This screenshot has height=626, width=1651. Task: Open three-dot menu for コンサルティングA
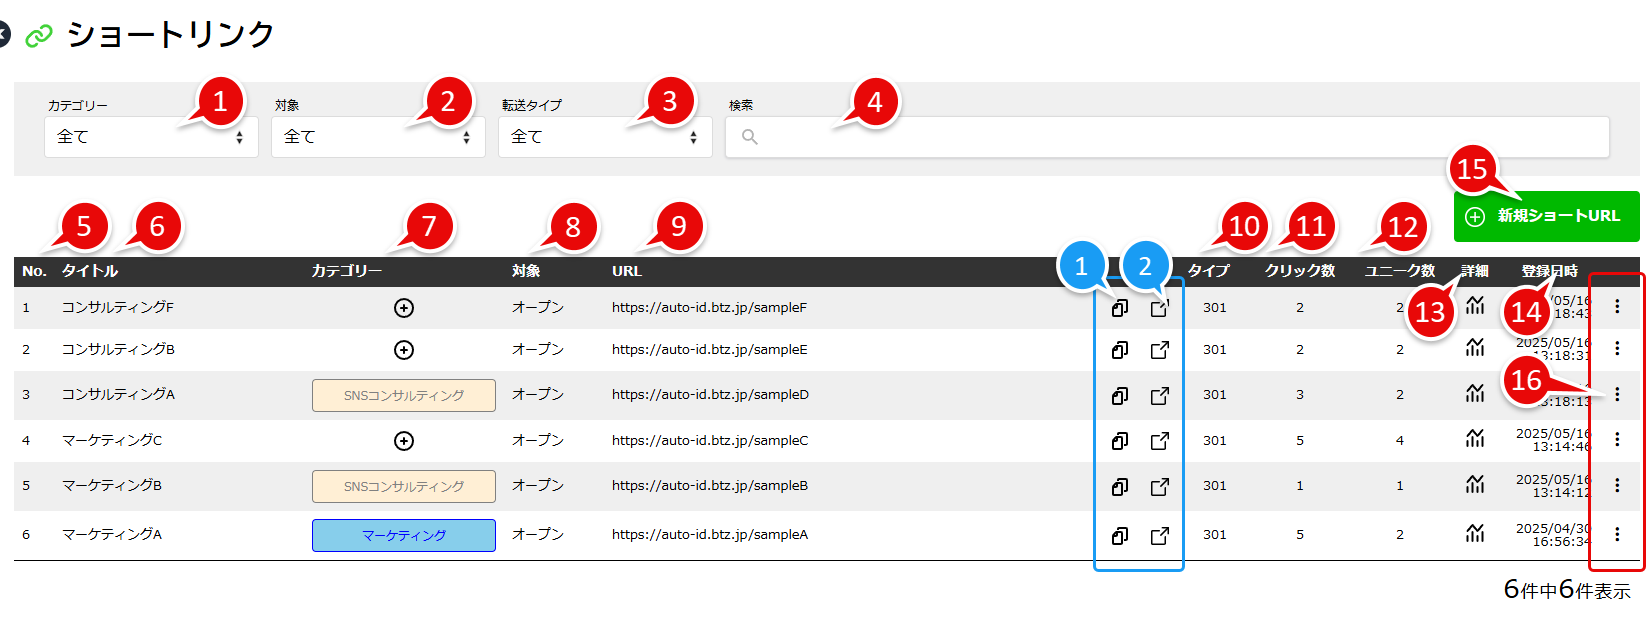pos(1617,395)
